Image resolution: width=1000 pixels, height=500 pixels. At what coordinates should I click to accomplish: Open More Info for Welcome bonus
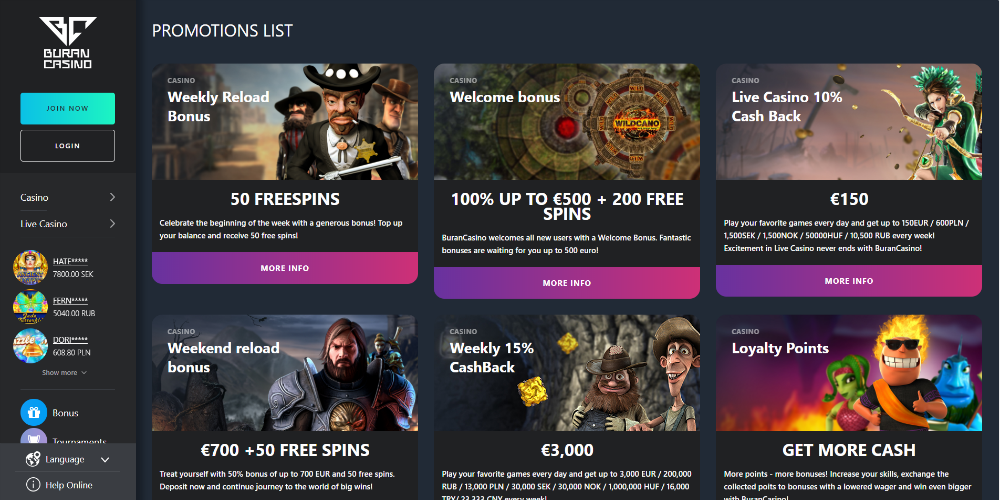(x=567, y=283)
